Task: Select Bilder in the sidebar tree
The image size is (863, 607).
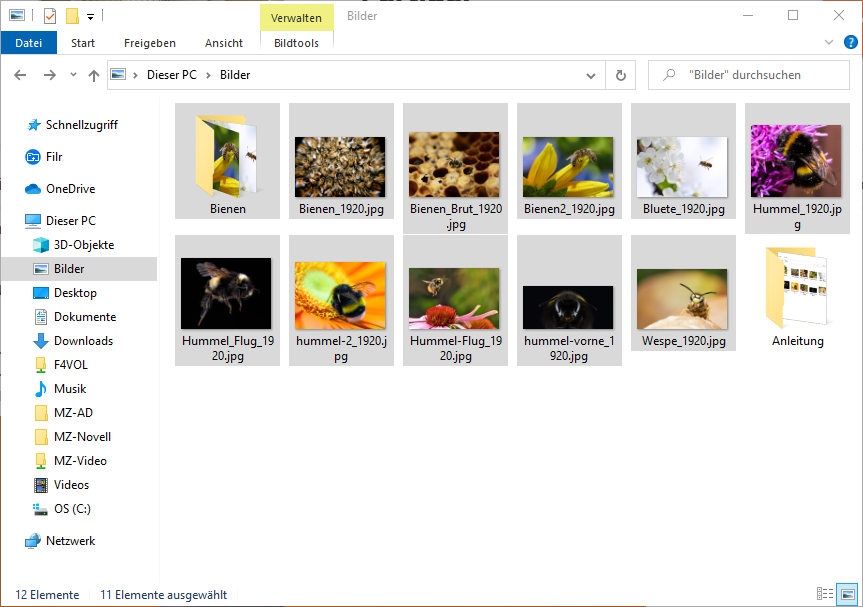Action: coord(79,269)
